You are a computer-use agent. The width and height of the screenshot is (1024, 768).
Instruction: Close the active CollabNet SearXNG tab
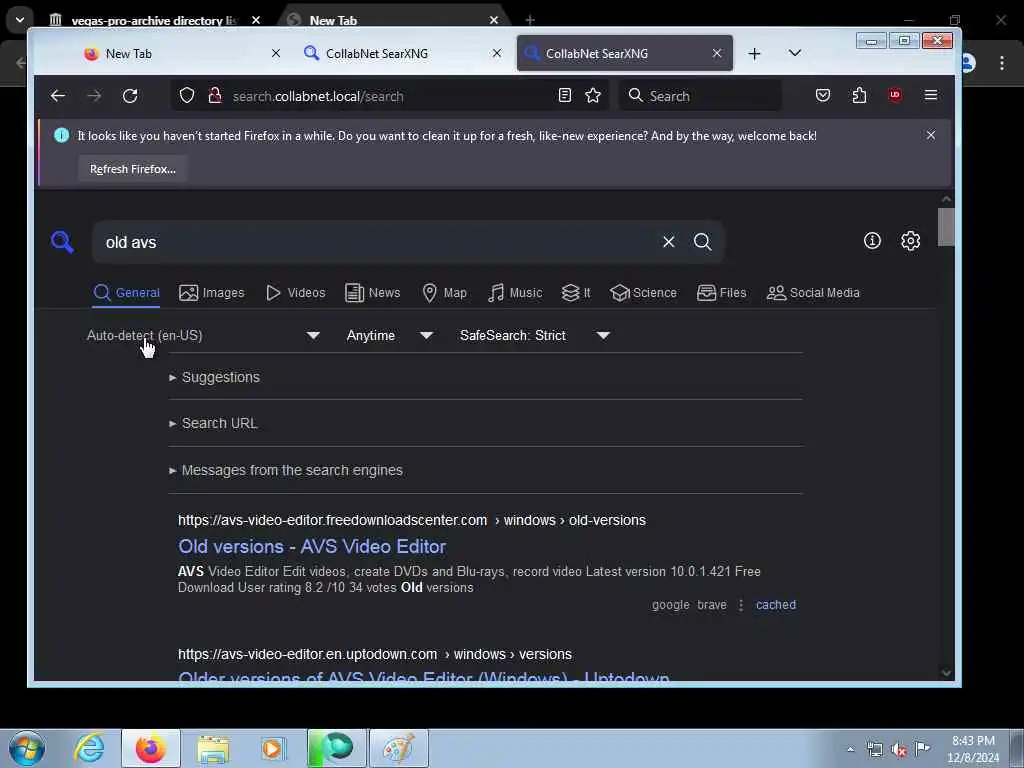[x=717, y=54]
